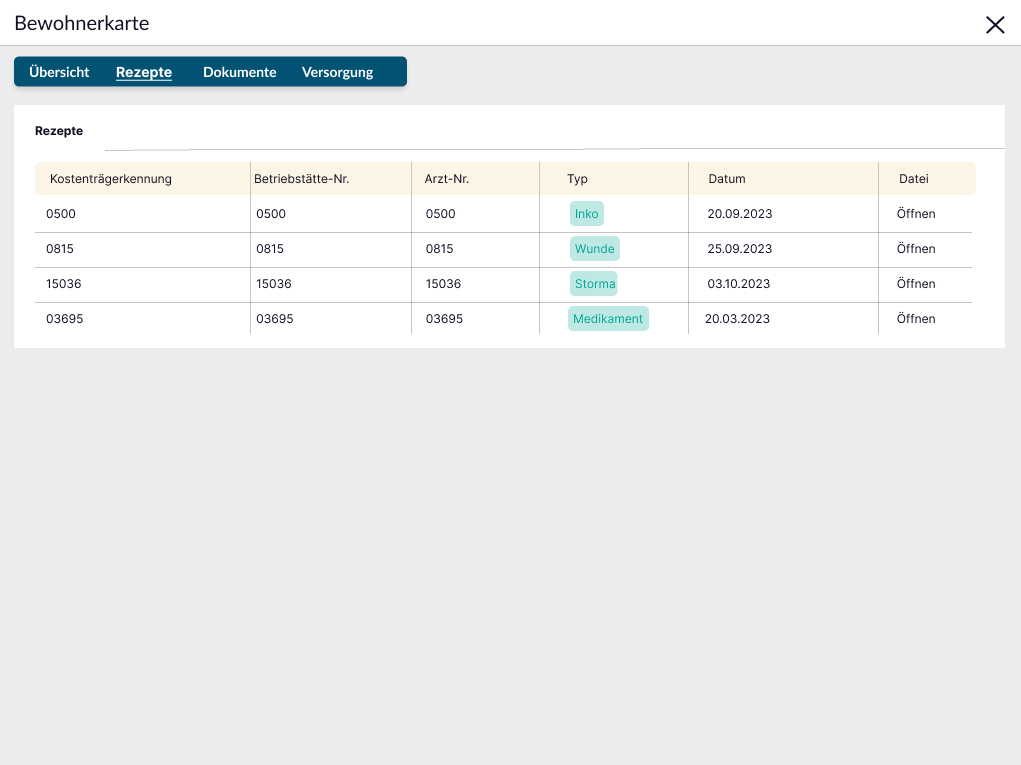Click Öffnen in the Medikament row
This screenshot has width=1021, height=765.
[x=916, y=319]
